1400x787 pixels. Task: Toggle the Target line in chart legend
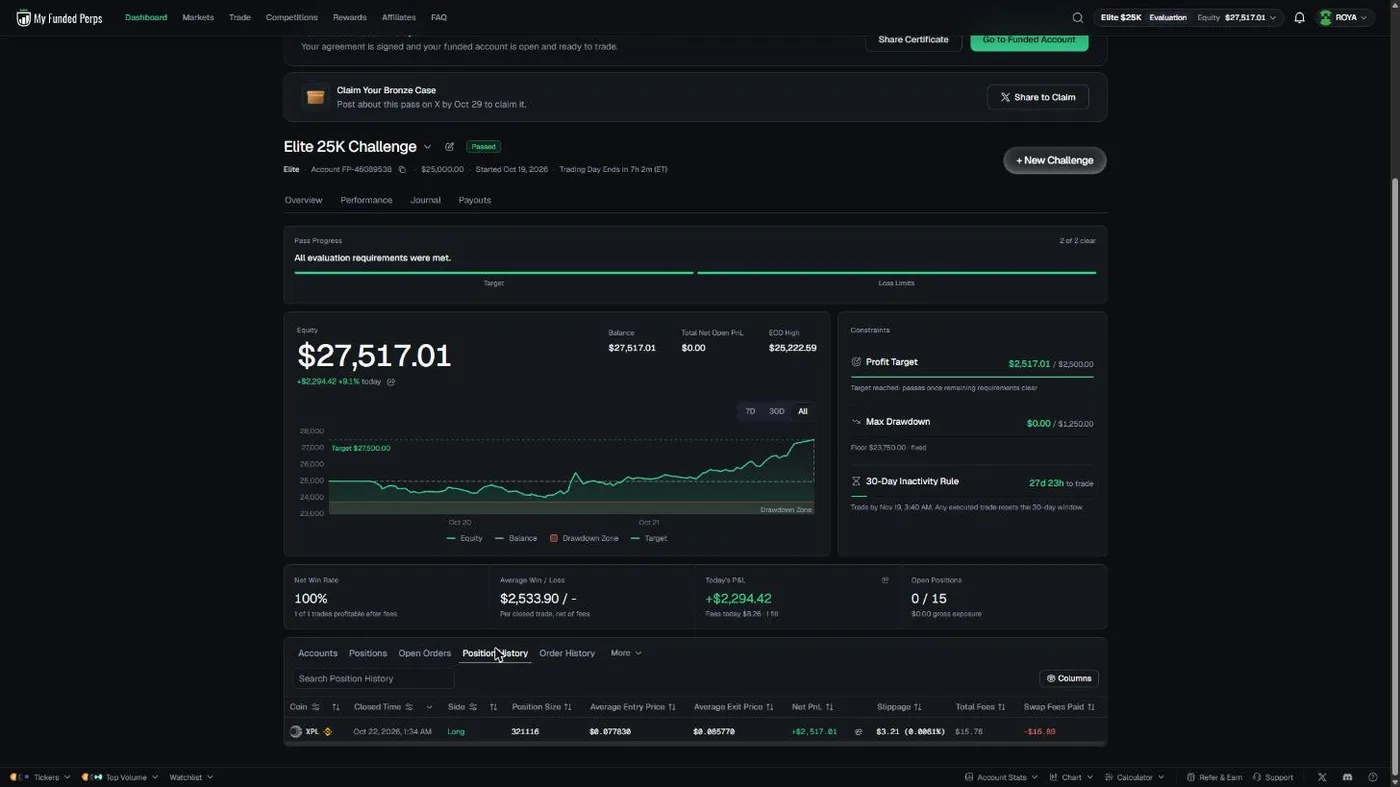click(x=649, y=539)
